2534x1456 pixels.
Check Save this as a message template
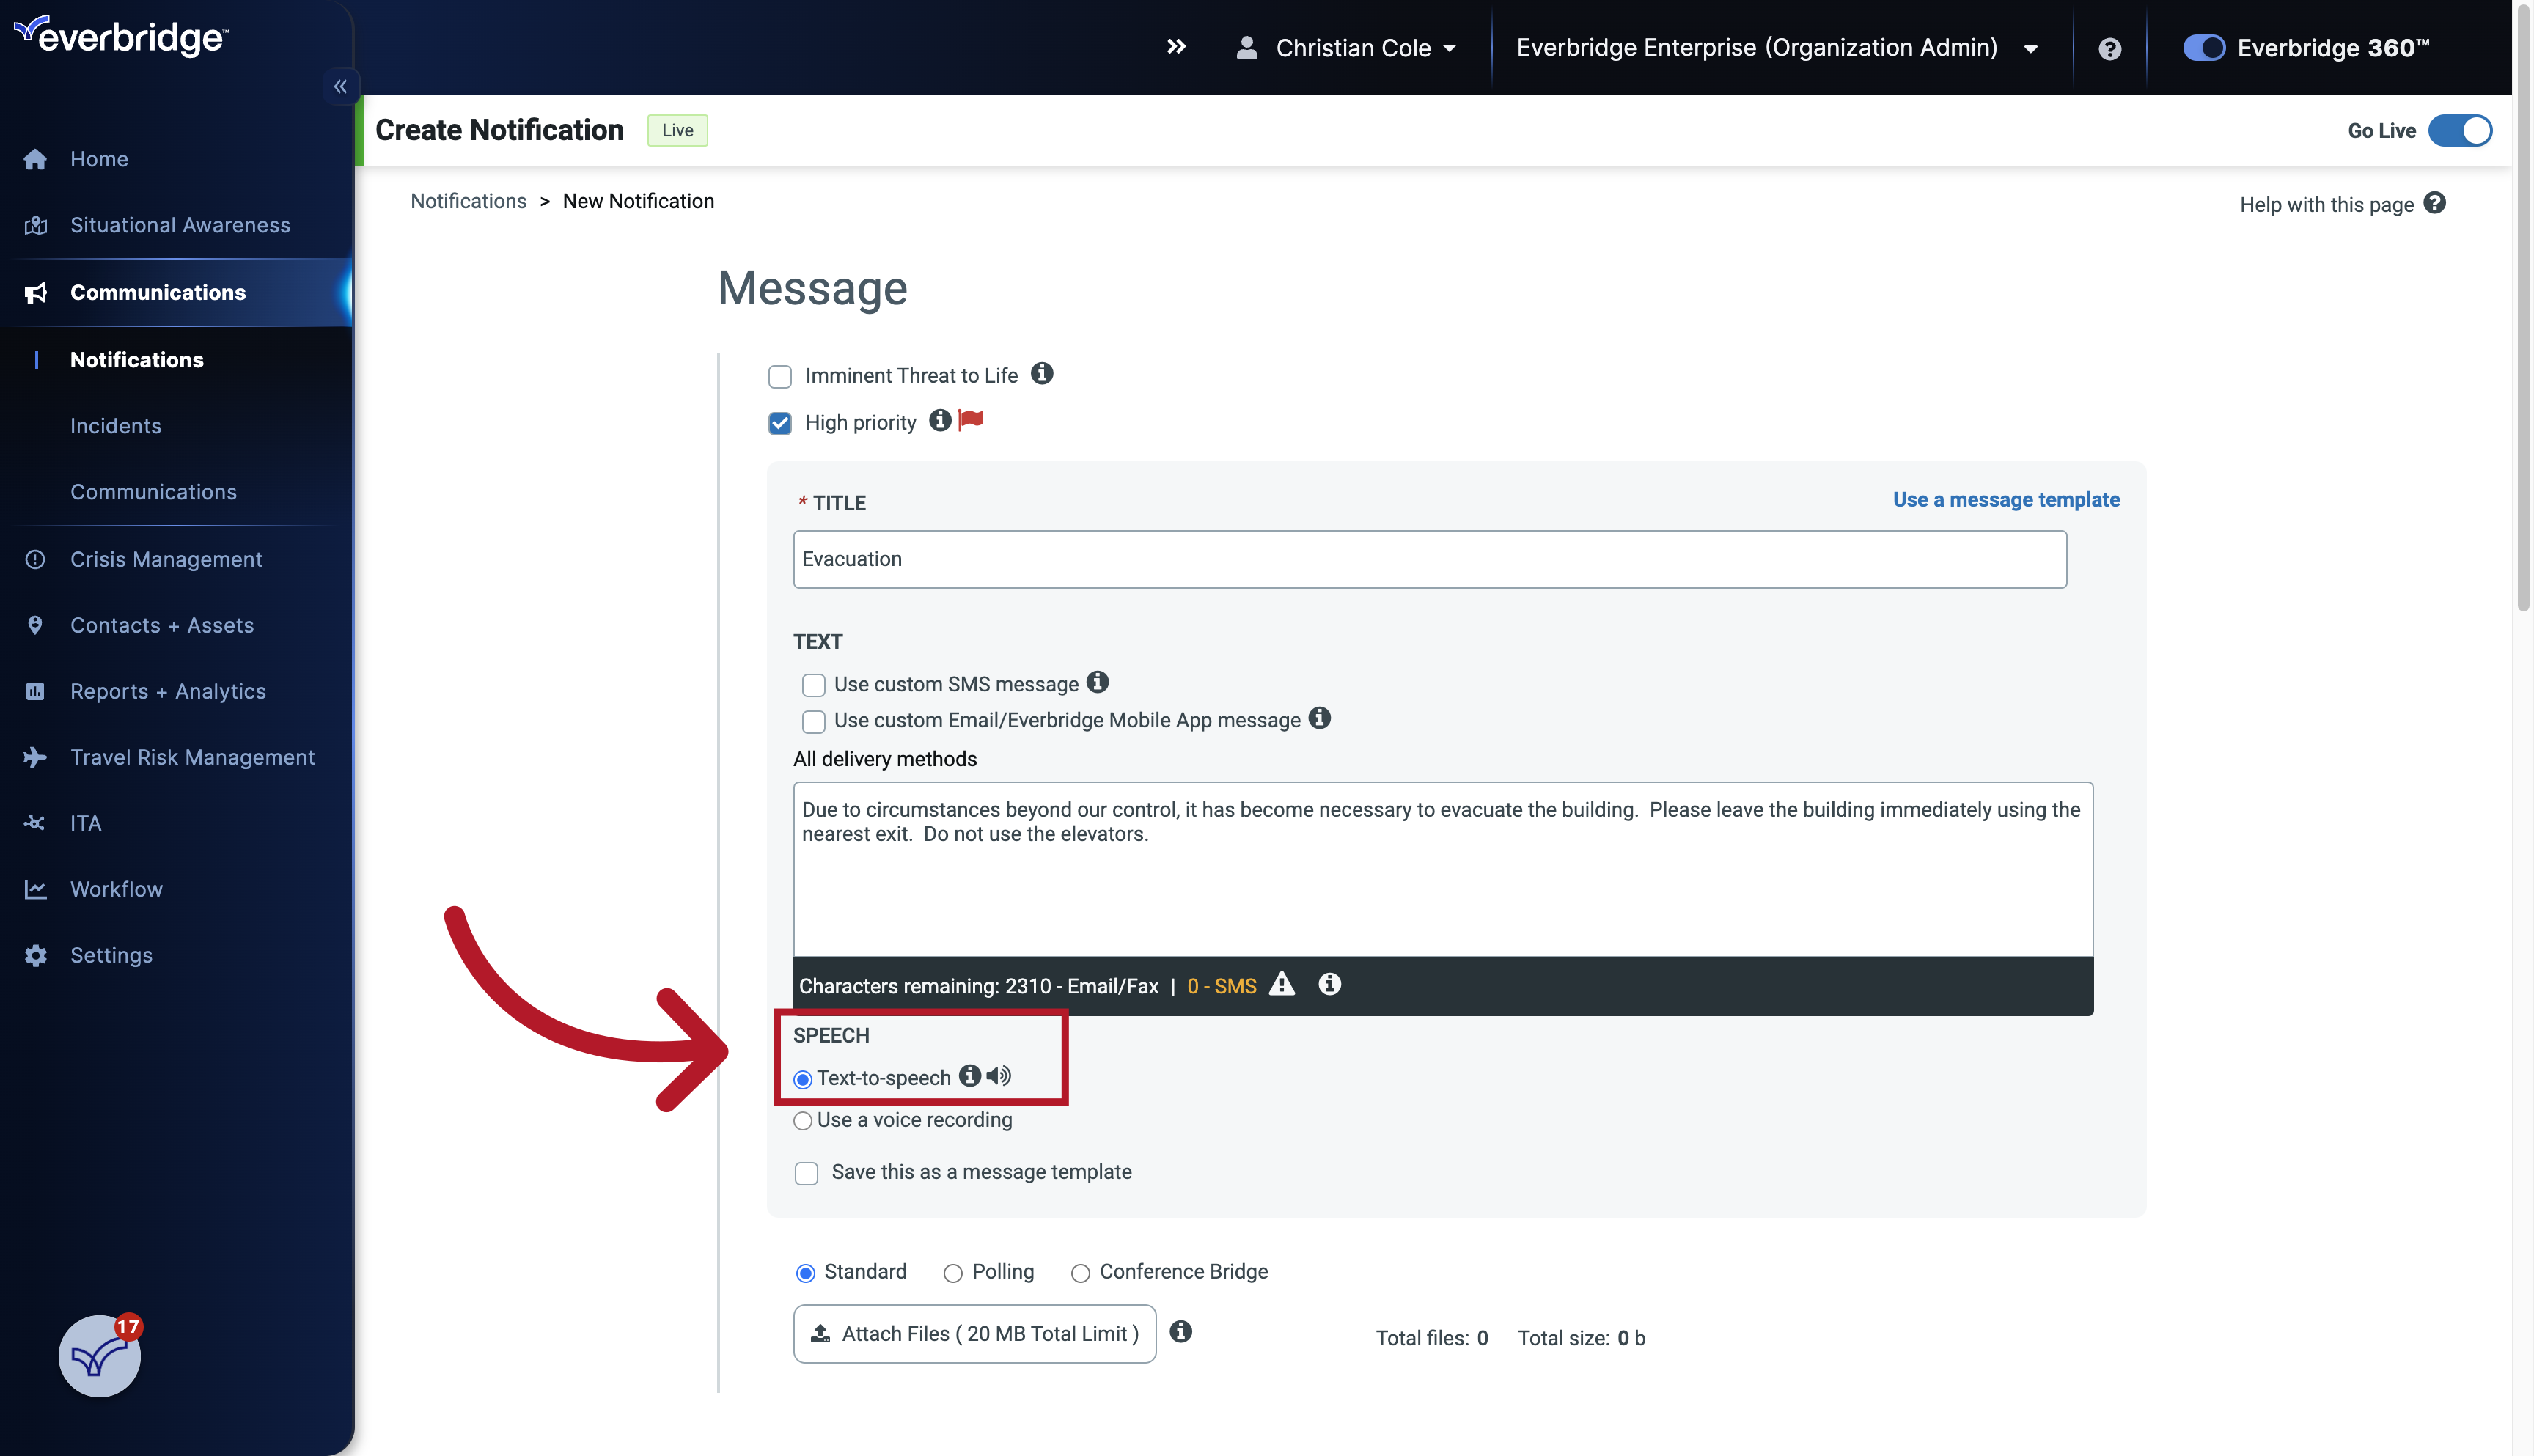806,1173
